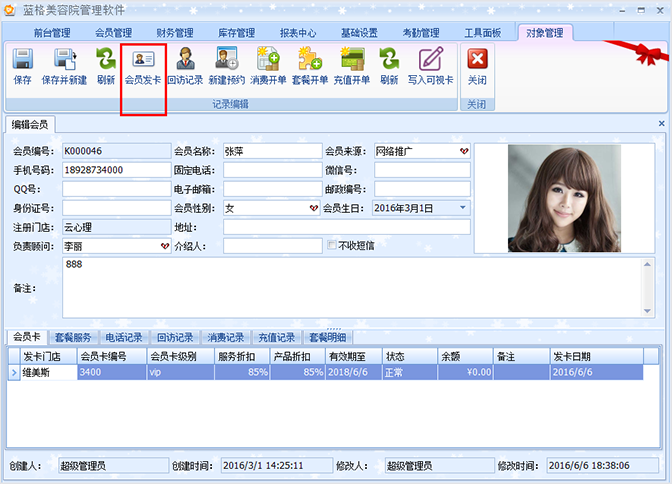Click 写入可视卡 write card icon
The image size is (672, 484).
click(430, 65)
